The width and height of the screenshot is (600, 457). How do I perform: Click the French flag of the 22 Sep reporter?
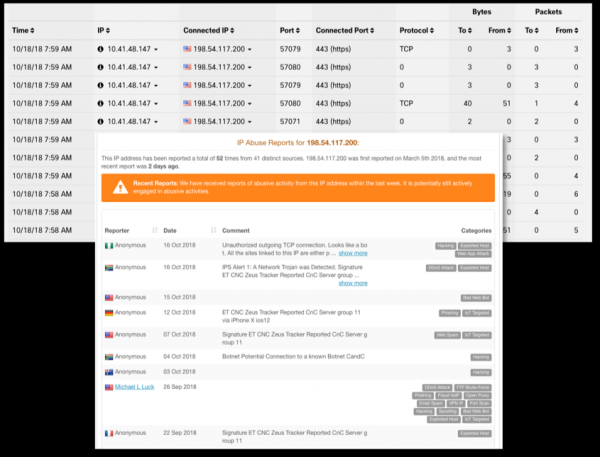coord(109,431)
